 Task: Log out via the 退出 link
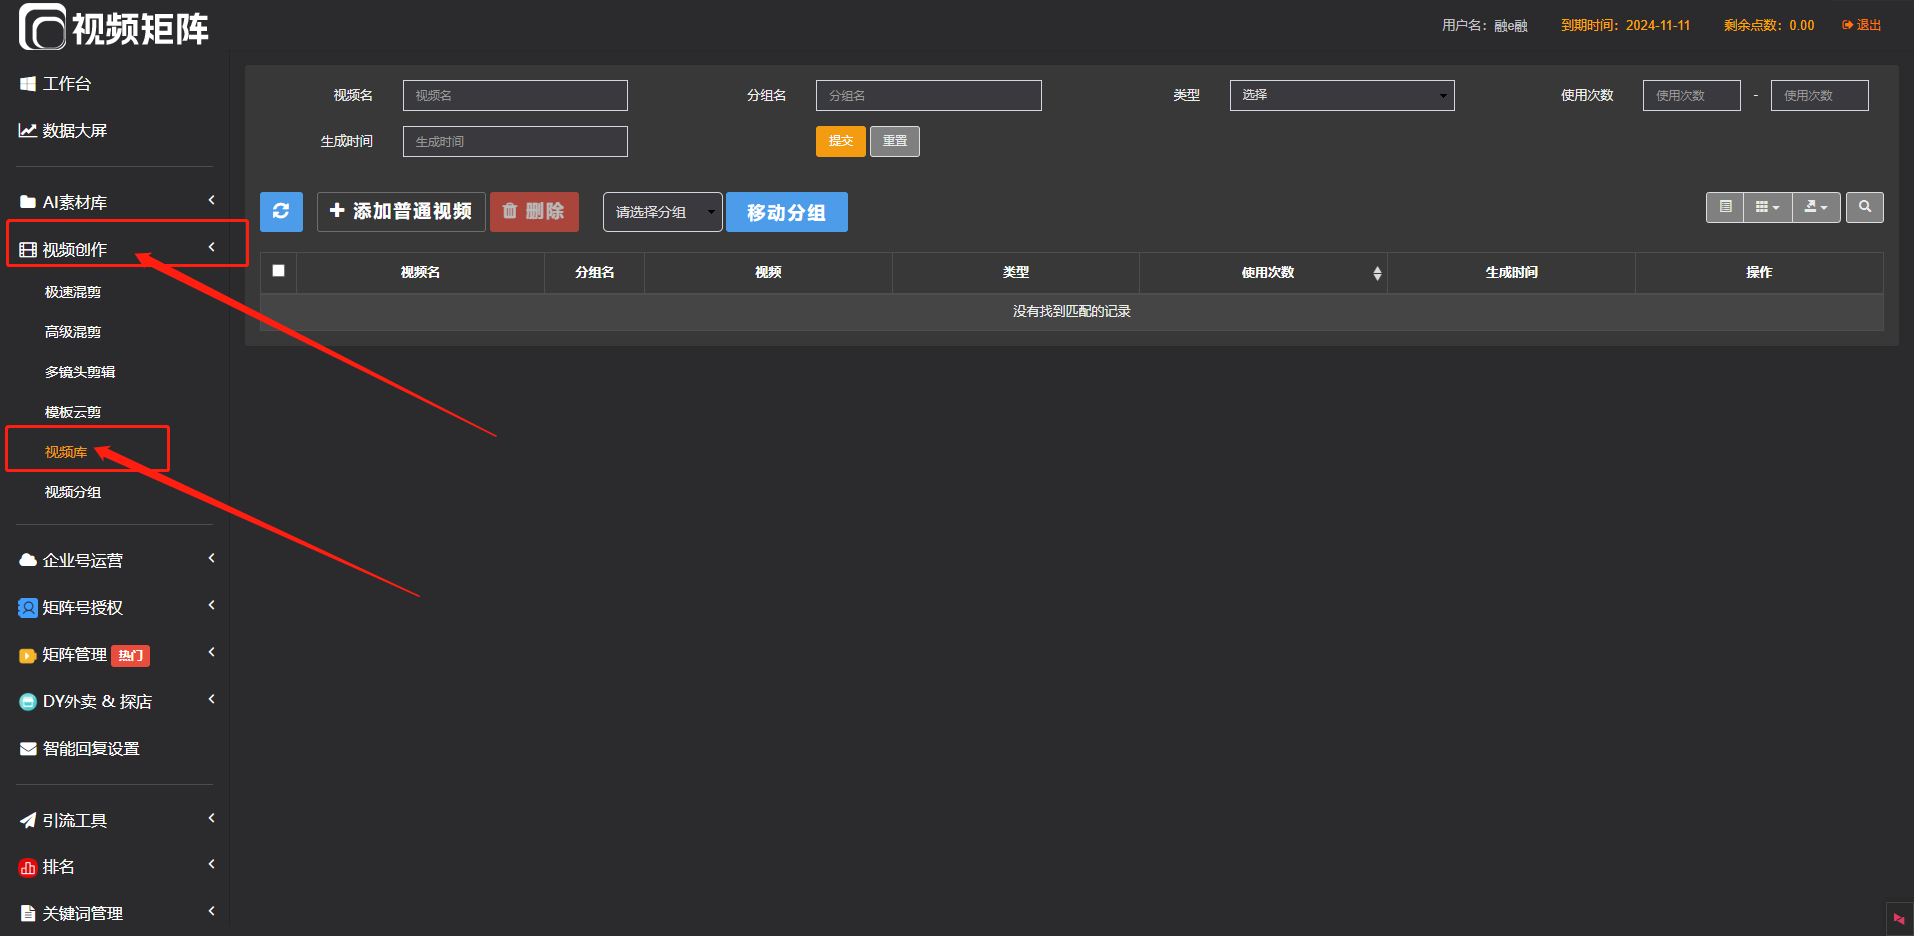pyautogui.click(x=1862, y=25)
